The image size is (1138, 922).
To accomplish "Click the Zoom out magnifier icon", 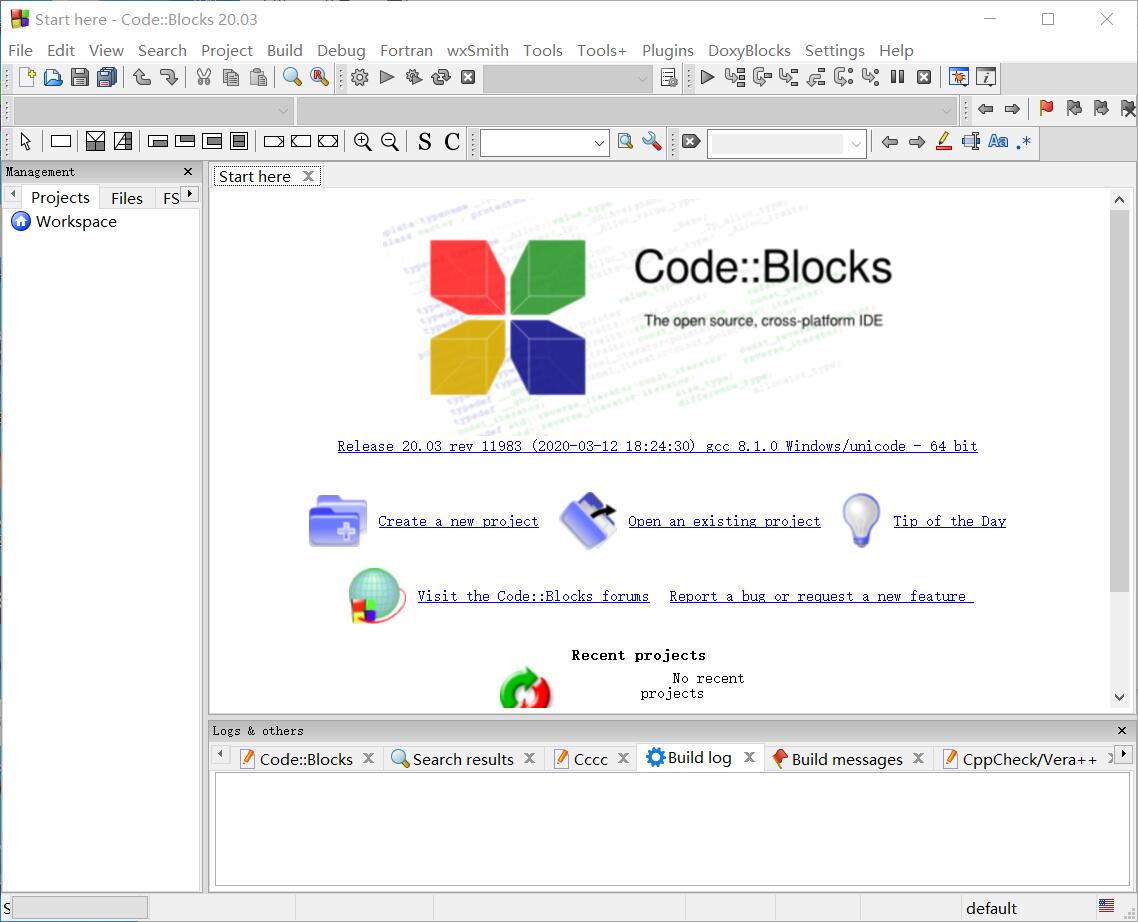I will (390, 142).
